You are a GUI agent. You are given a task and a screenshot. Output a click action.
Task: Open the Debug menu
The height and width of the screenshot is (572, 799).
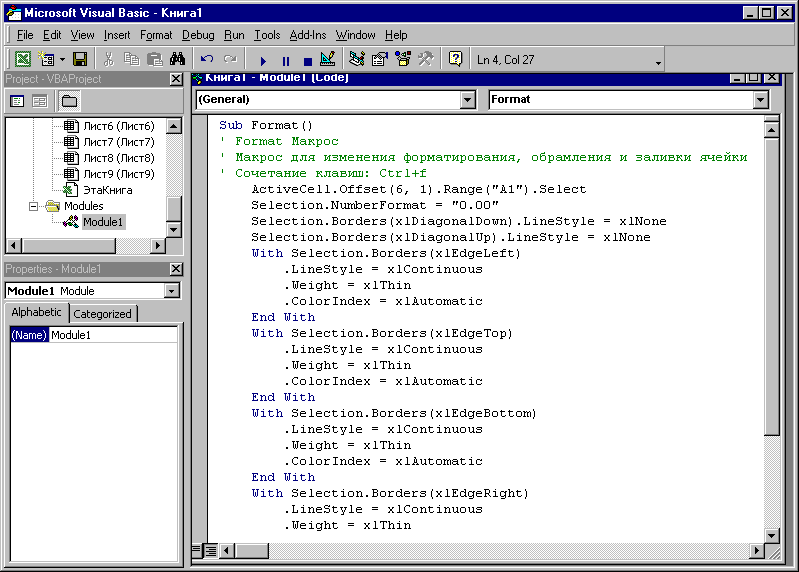point(198,35)
